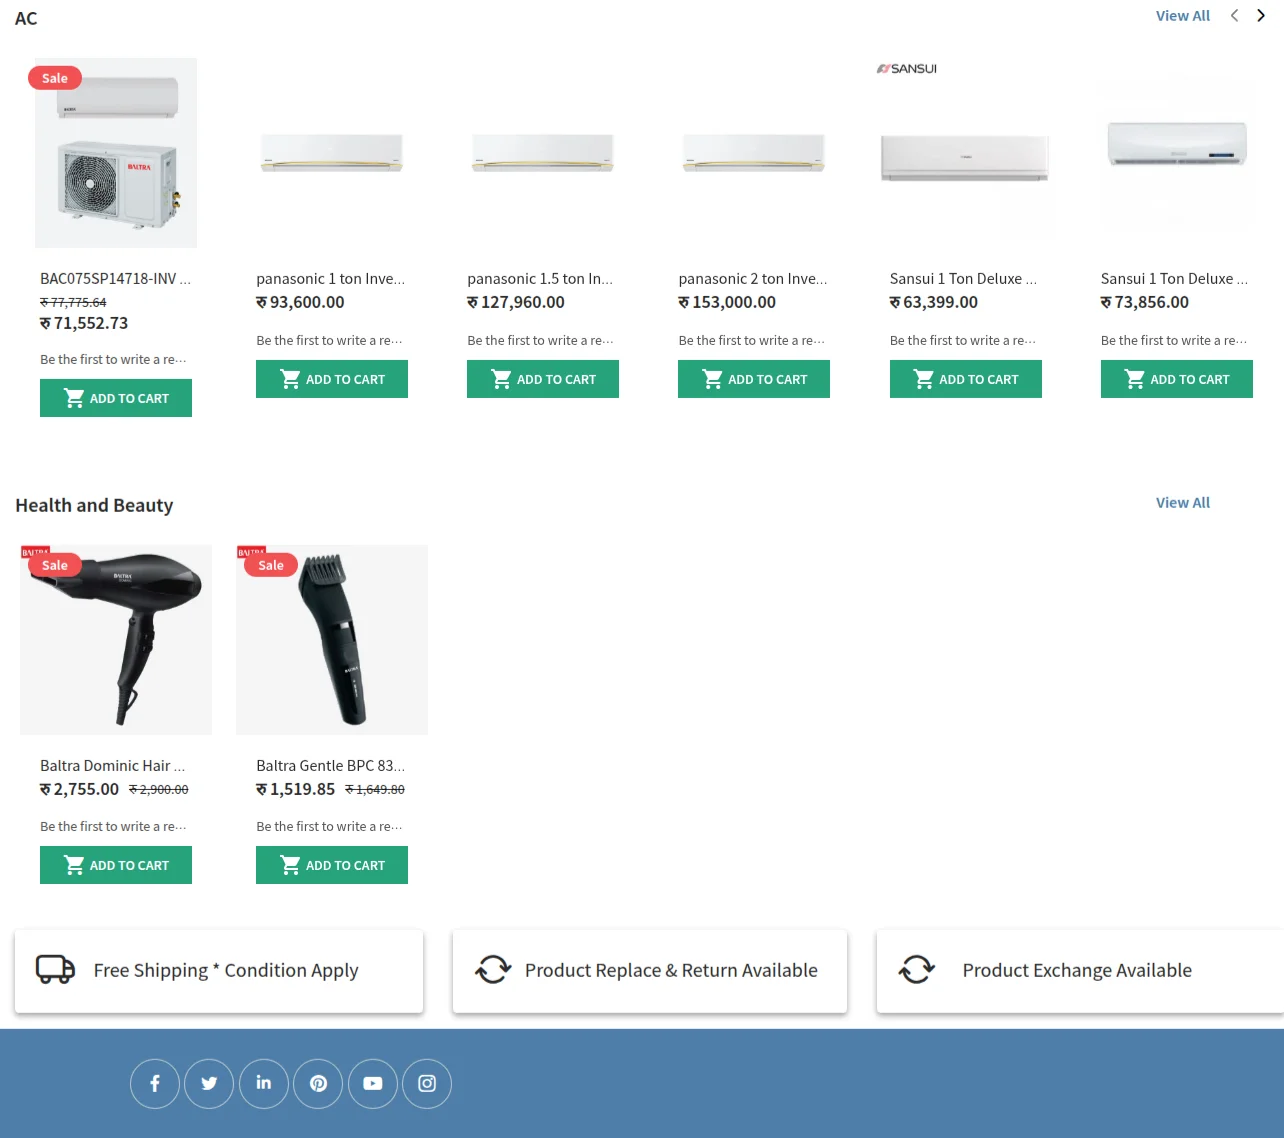
Task: Go back using the AC carousel left arrow
Action: pos(1234,16)
